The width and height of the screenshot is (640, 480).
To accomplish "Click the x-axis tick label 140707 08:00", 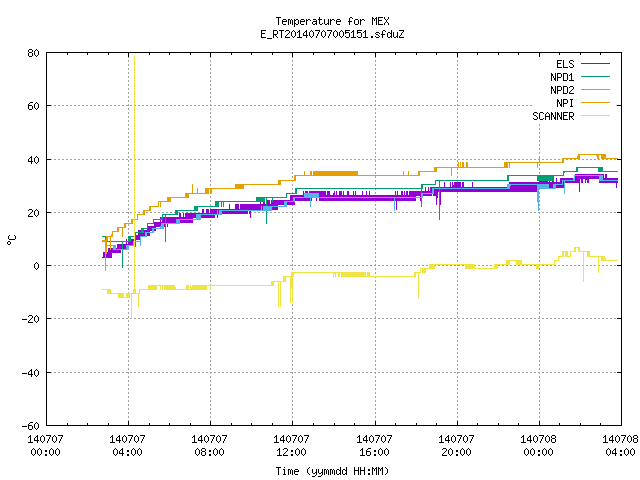I will click(210, 446).
